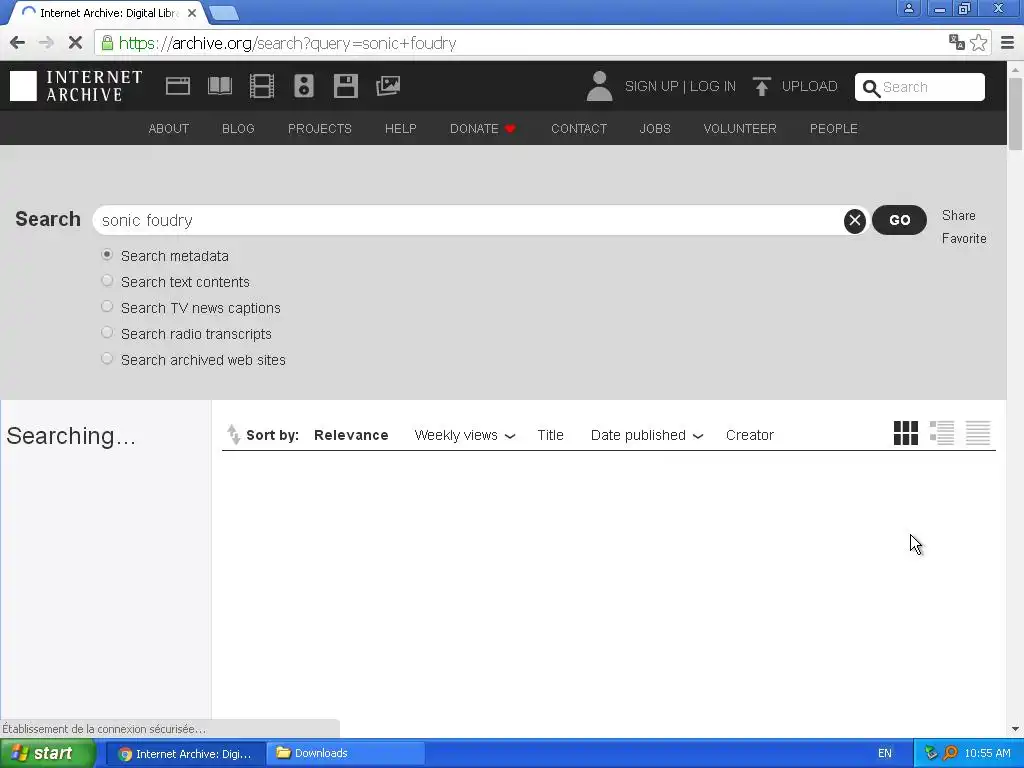The width and height of the screenshot is (1024, 768).
Task: Sort results by Title
Action: click(x=550, y=435)
